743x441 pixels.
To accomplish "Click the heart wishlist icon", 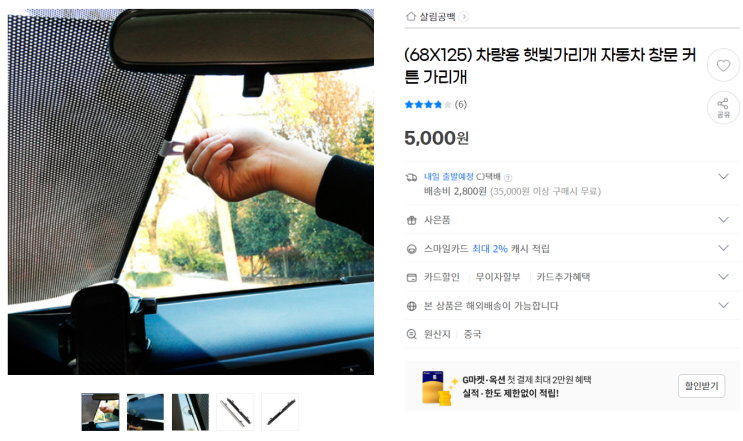I will (723, 65).
